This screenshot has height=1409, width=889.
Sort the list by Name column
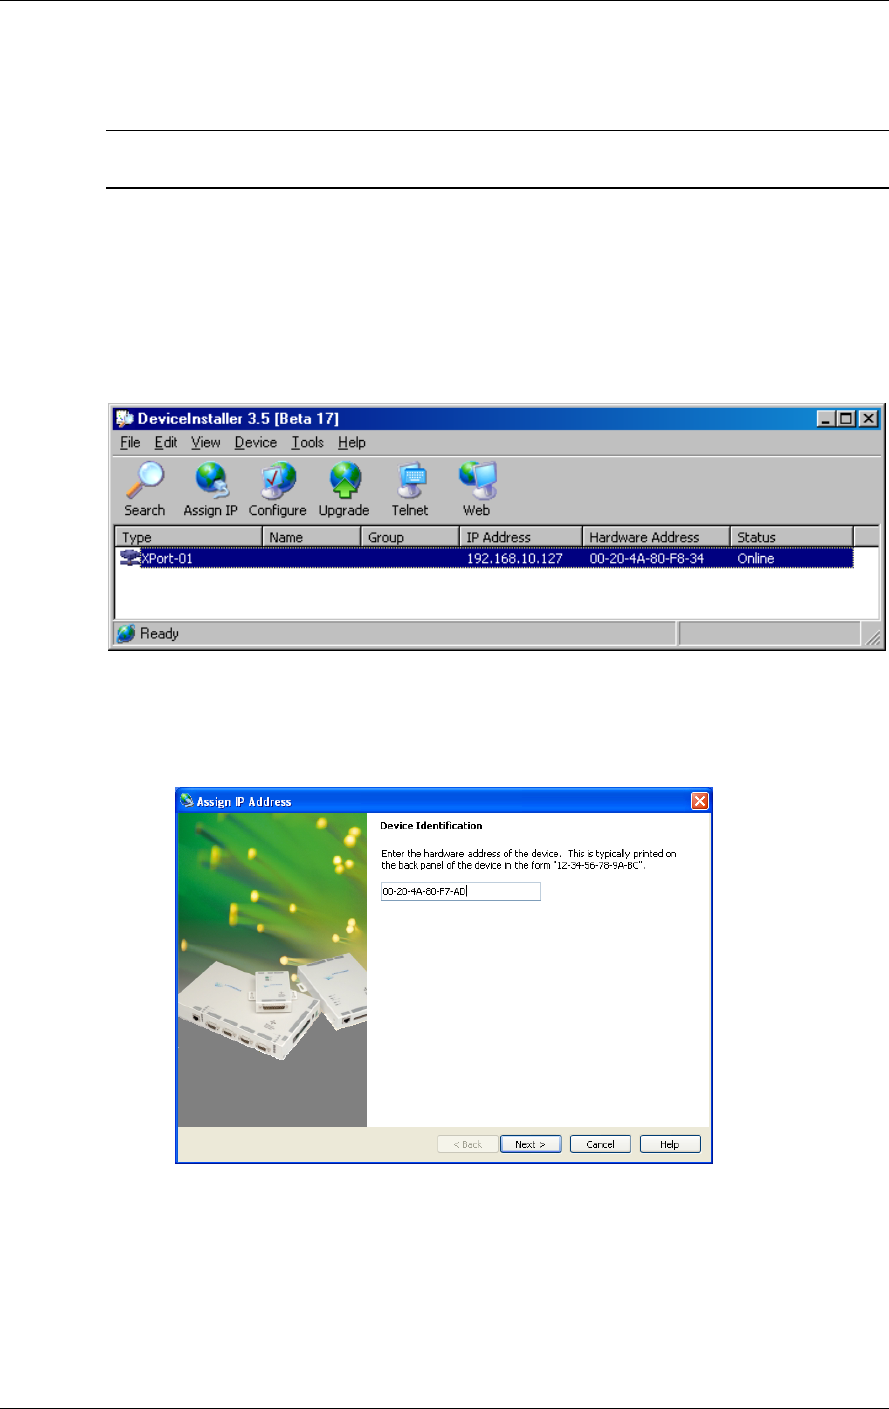coord(311,537)
